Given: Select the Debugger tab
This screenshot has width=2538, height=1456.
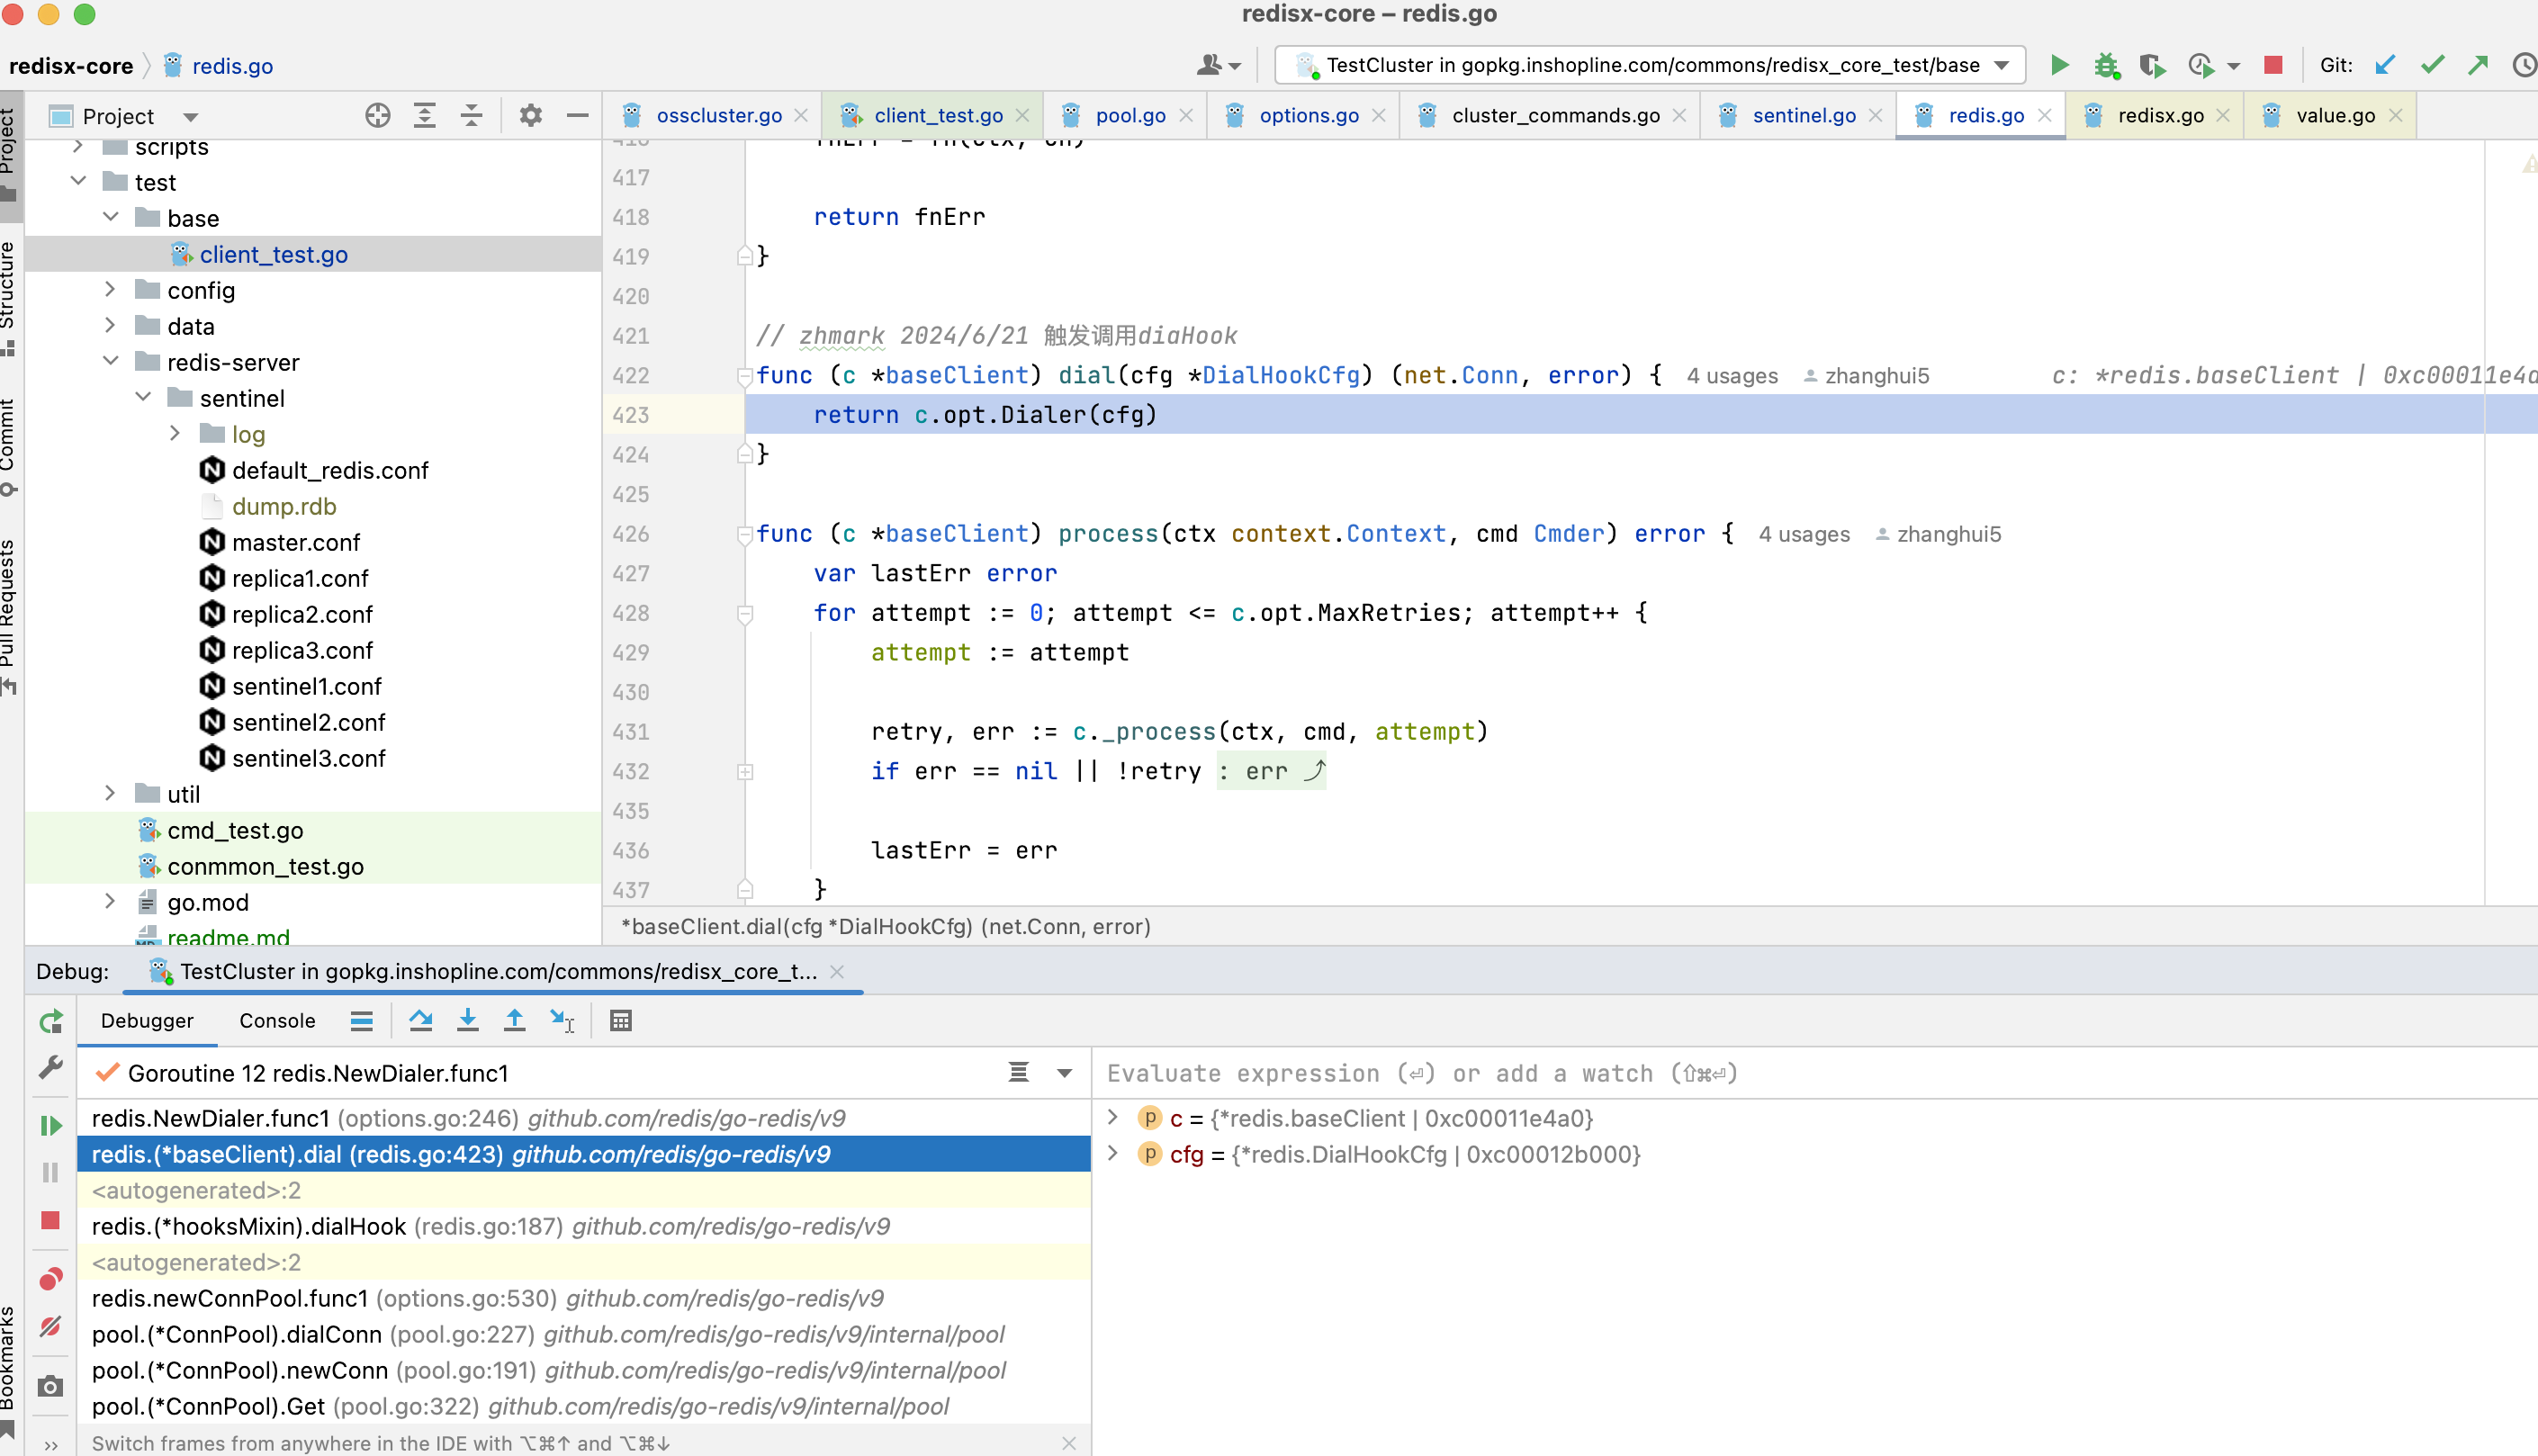Looking at the screenshot, I should pos(147,1021).
